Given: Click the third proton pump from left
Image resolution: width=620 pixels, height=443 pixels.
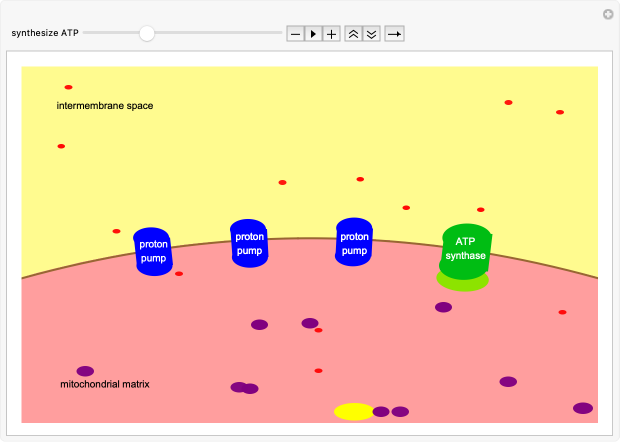Looking at the screenshot, I should (x=354, y=242).
